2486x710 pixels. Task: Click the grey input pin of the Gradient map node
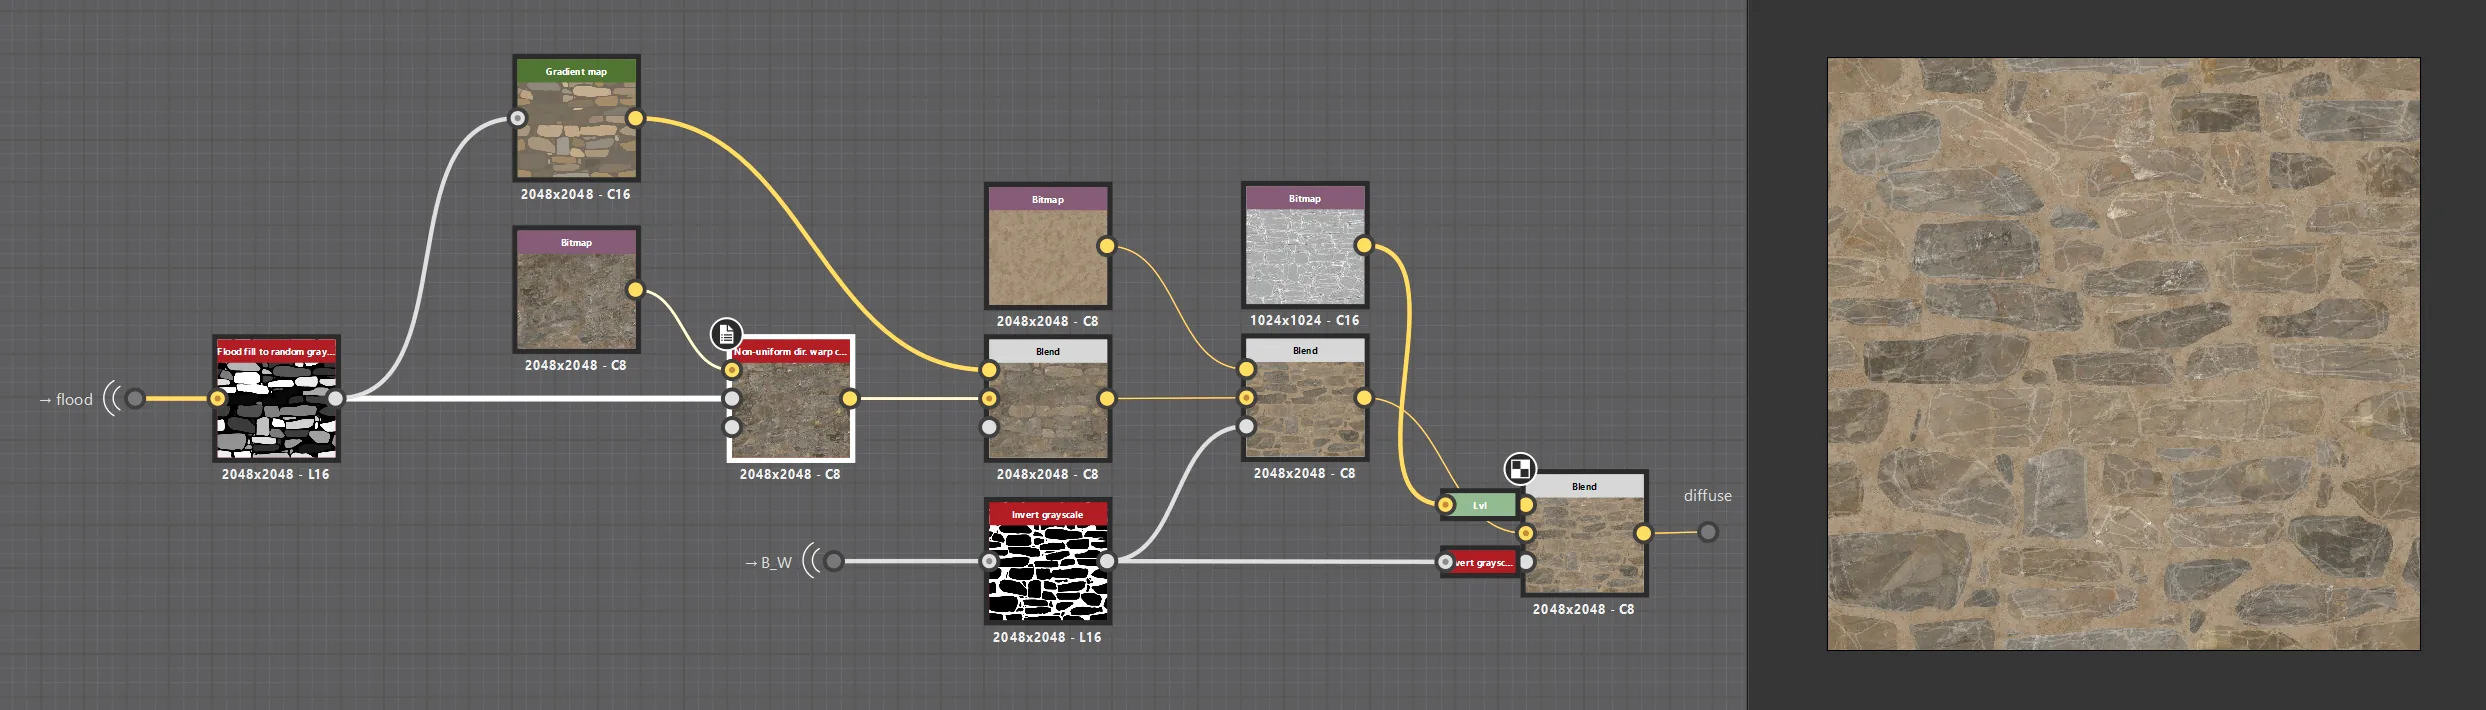(x=517, y=118)
